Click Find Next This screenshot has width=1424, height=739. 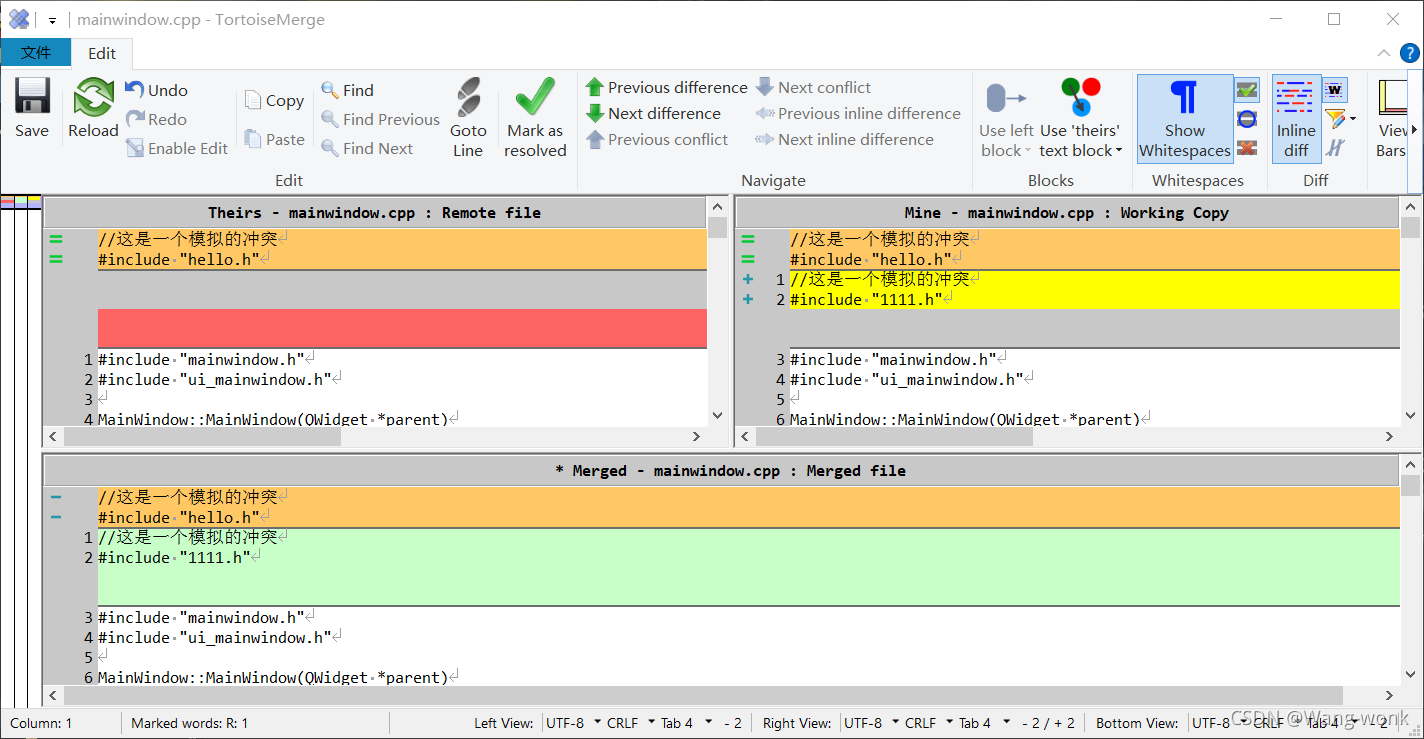[x=367, y=148]
